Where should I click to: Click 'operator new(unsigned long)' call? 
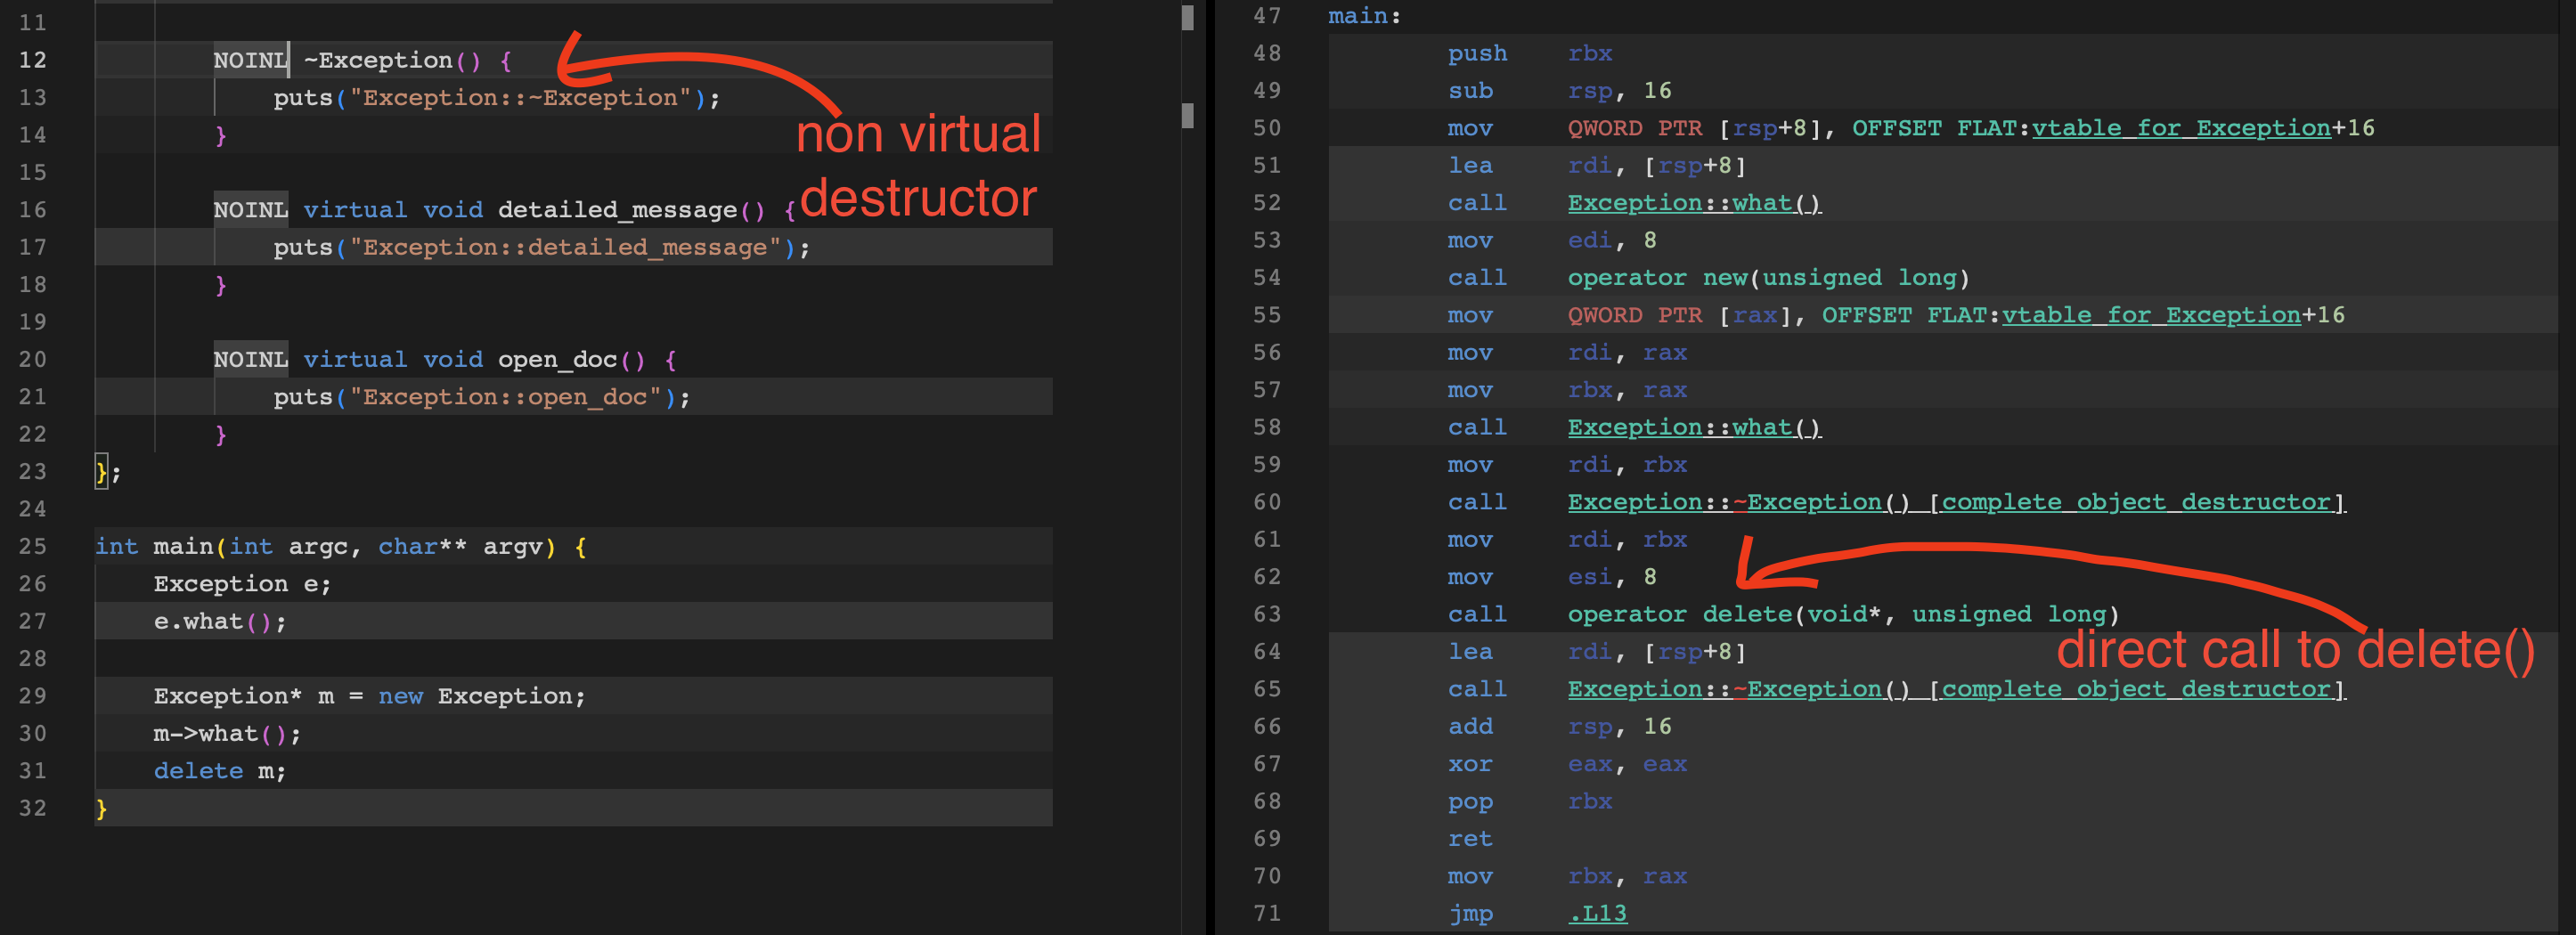point(1768,278)
